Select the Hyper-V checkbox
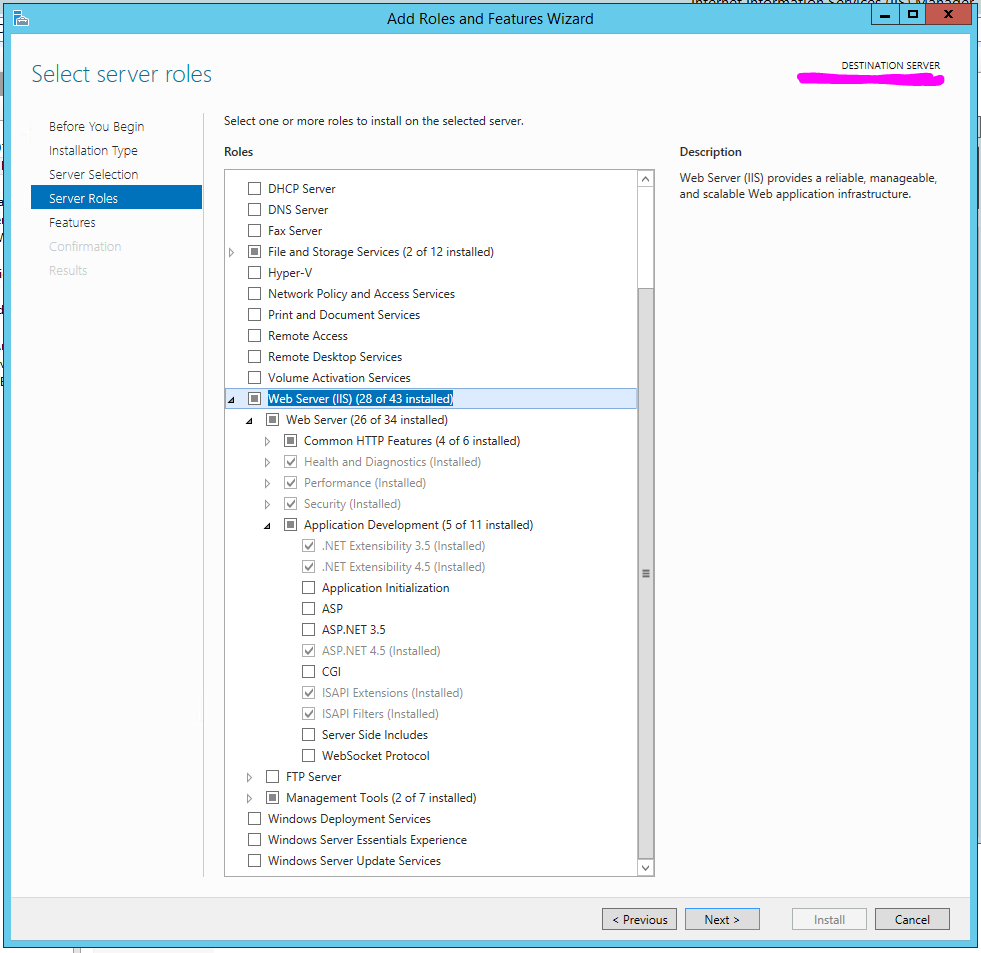 pos(255,273)
